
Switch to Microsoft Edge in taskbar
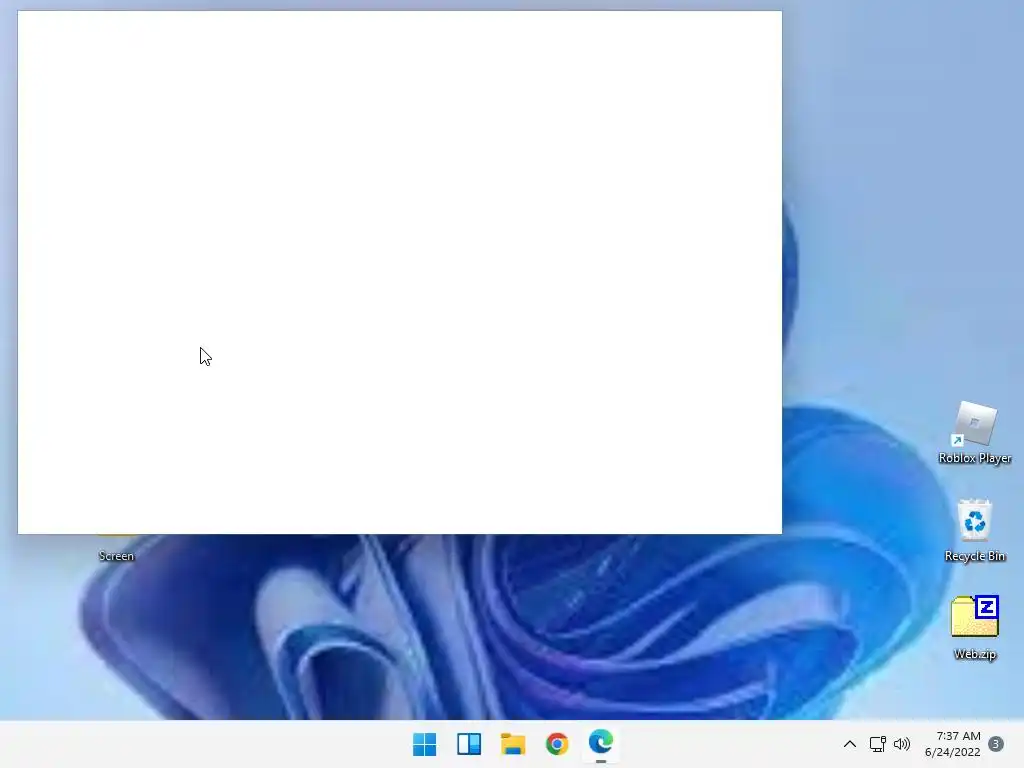(x=601, y=743)
